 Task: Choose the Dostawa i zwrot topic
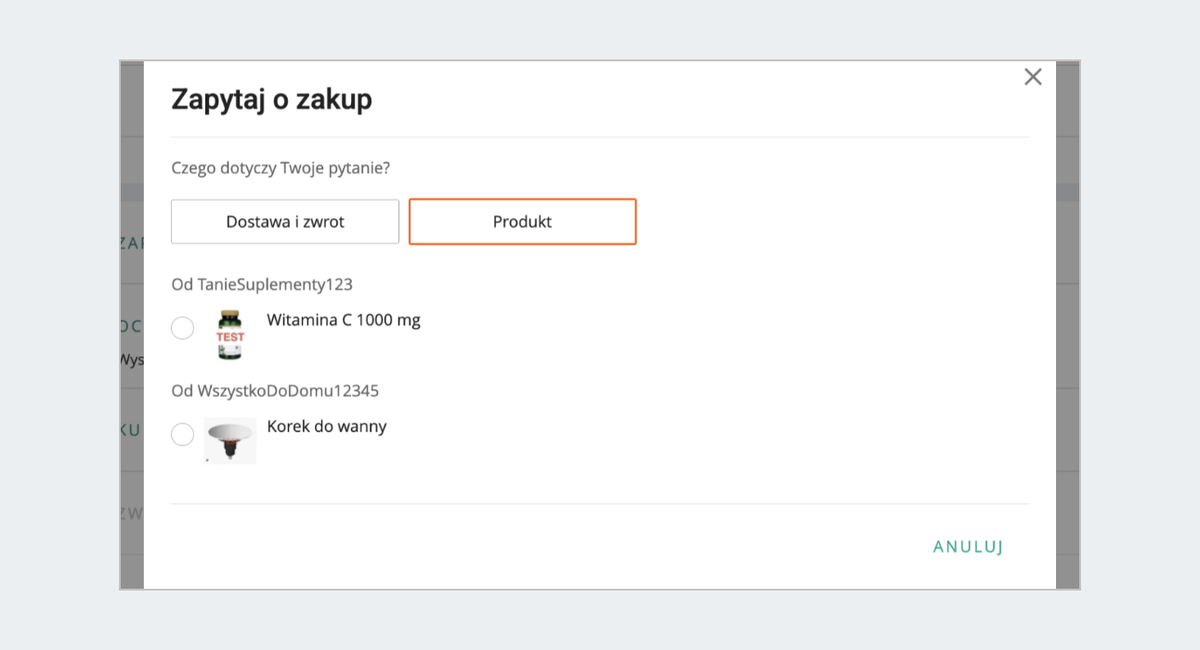[285, 222]
